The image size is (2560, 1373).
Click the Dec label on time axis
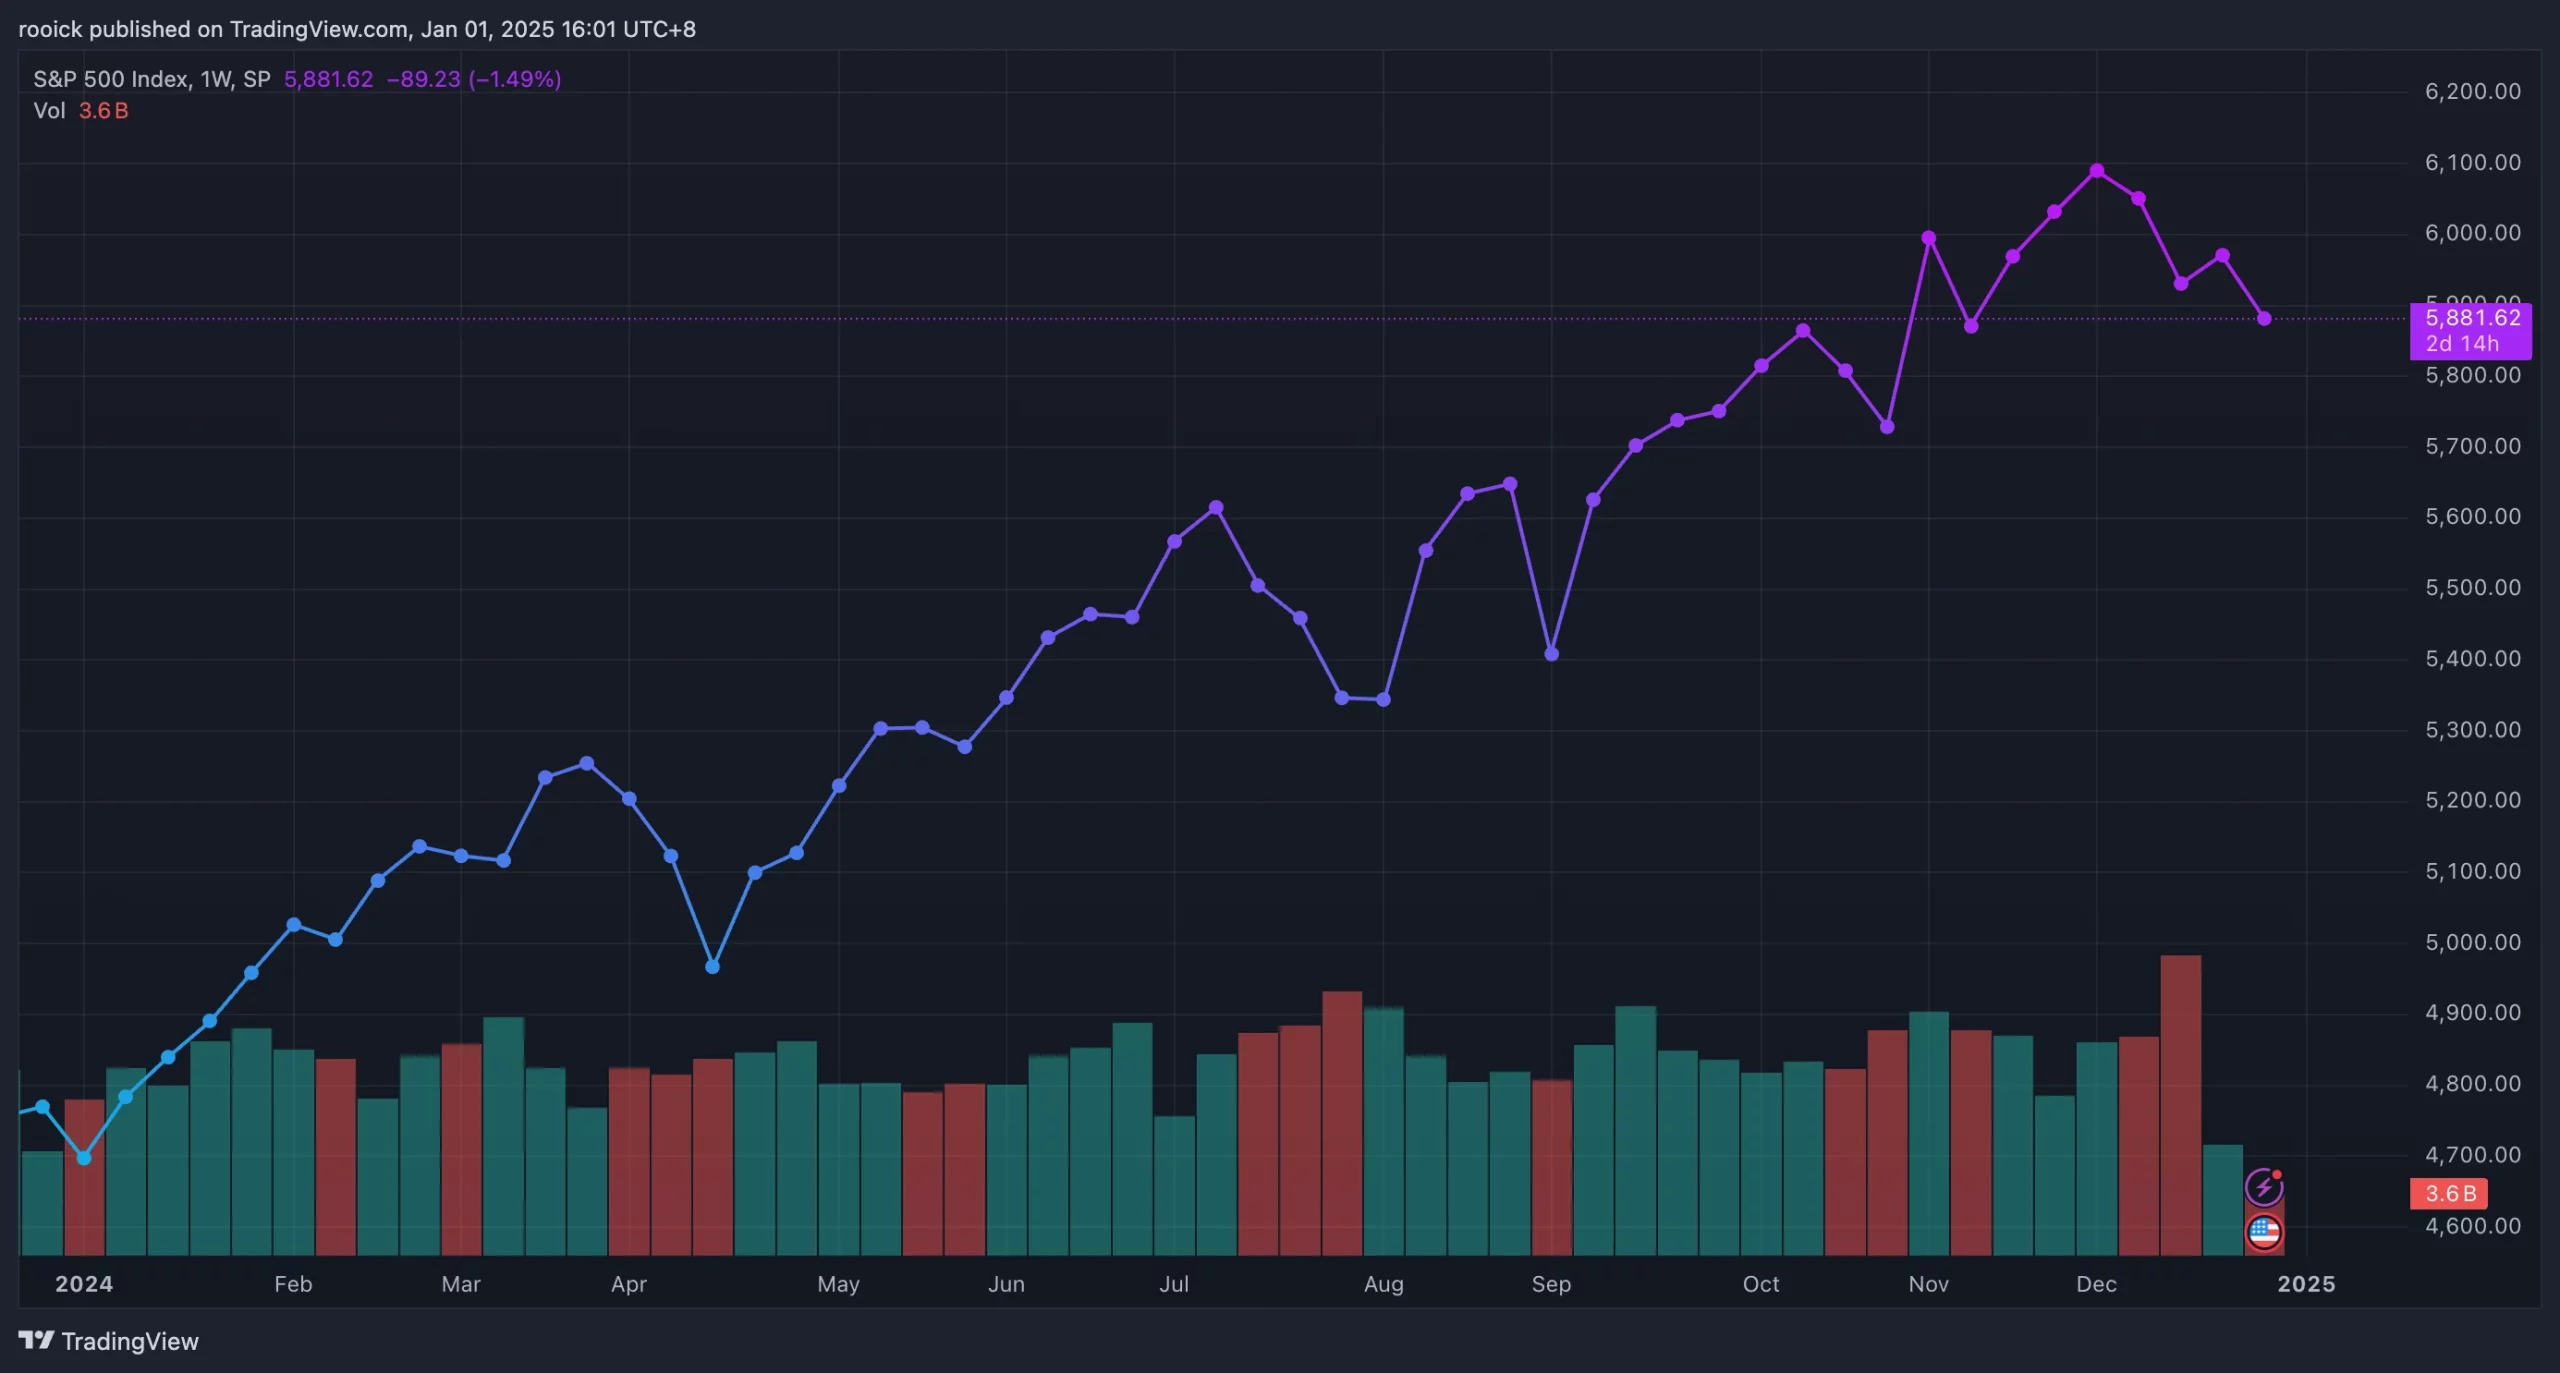(2096, 1284)
